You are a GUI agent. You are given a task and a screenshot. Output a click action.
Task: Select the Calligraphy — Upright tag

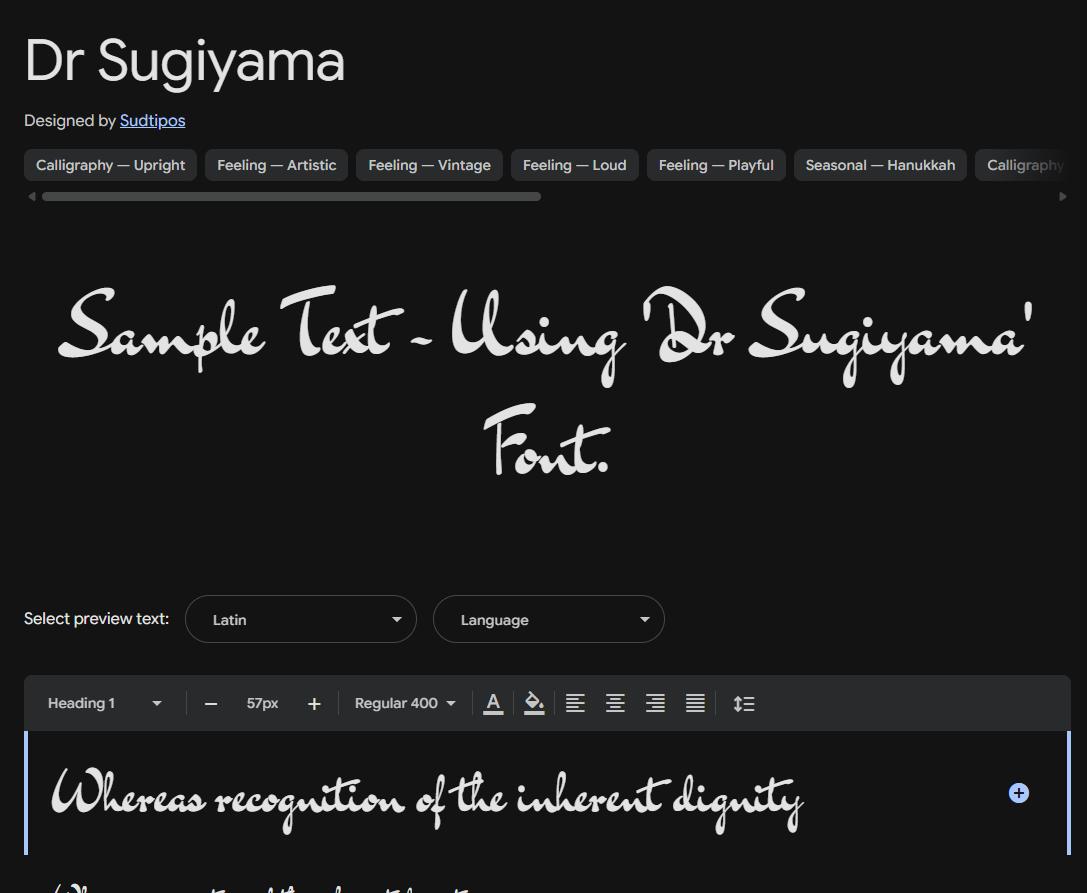click(110, 165)
